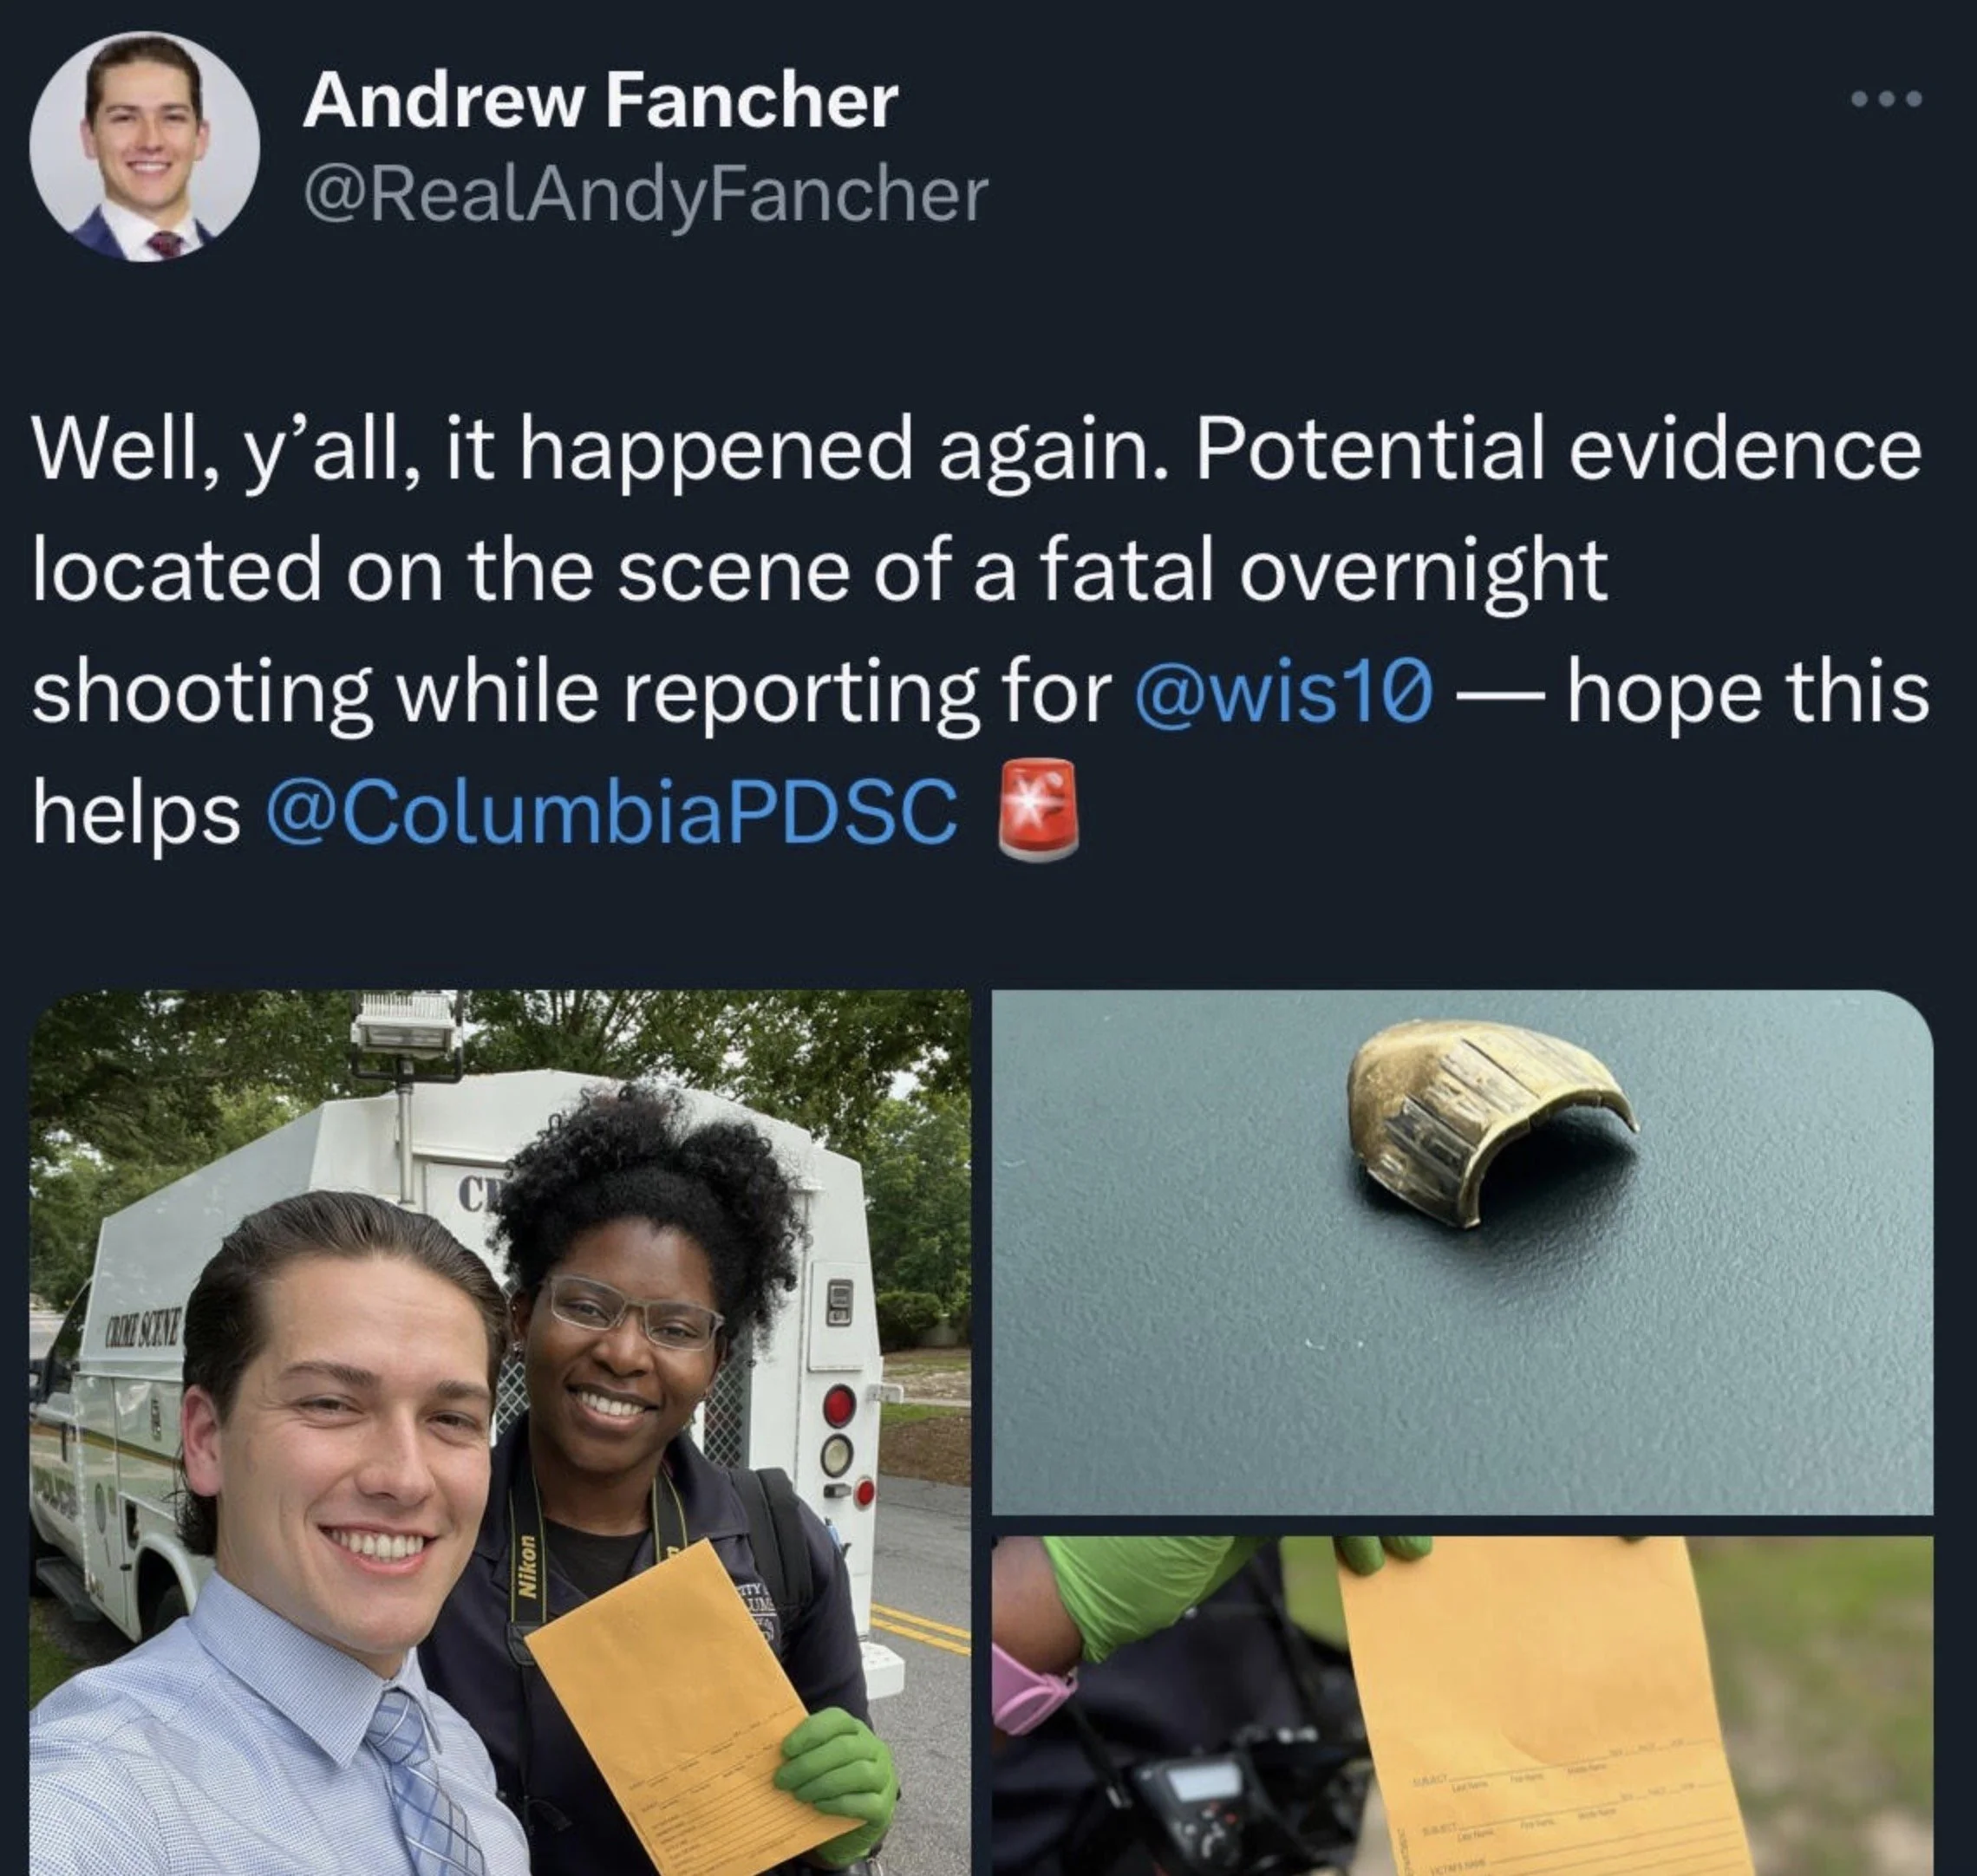
Task: Click the Andrew Fancher display name
Action: click(x=600, y=102)
